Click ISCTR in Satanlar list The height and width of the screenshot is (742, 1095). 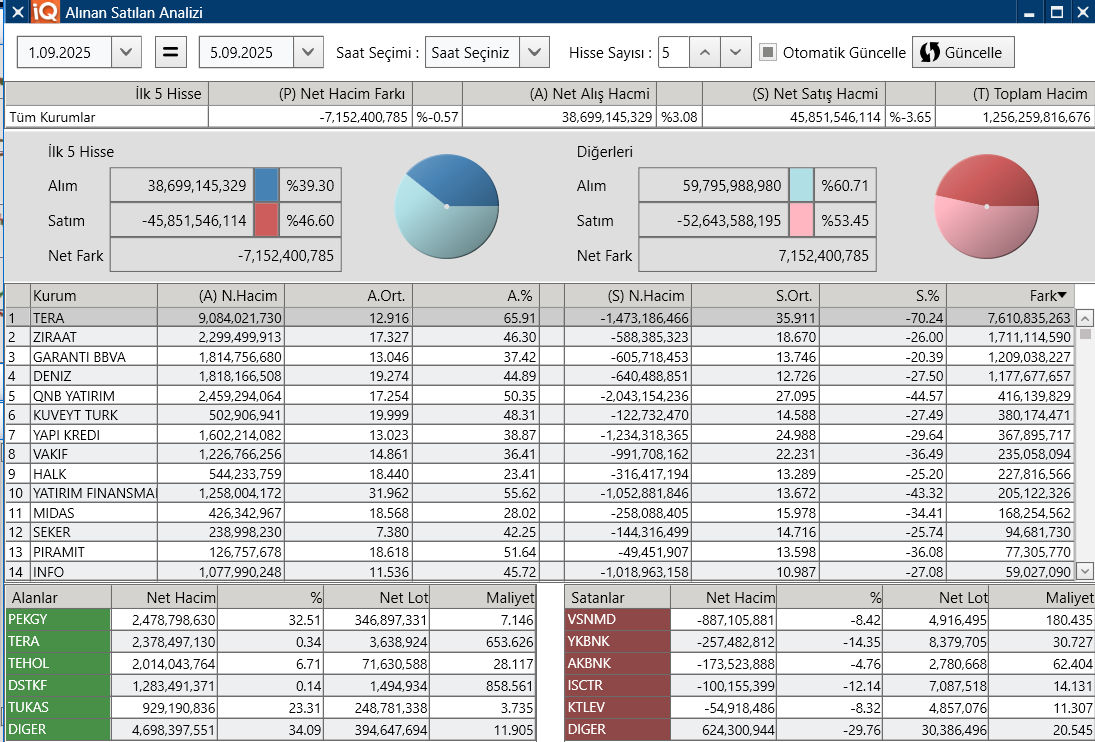[617, 685]
